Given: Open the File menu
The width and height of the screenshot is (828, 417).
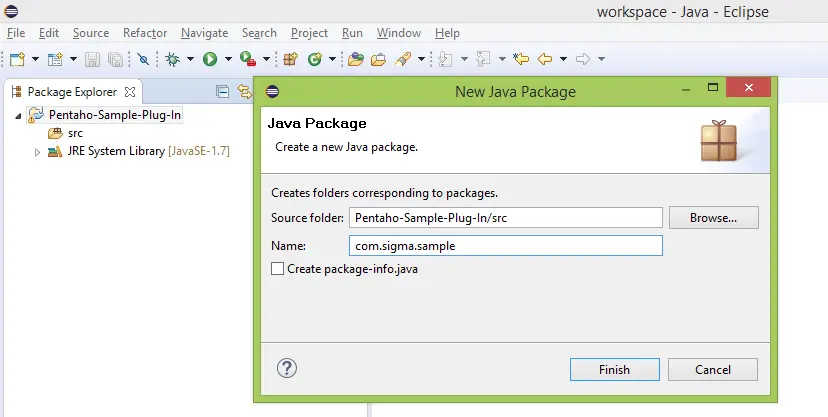Looking at the screenshot, I should click(x=16, y=33).
